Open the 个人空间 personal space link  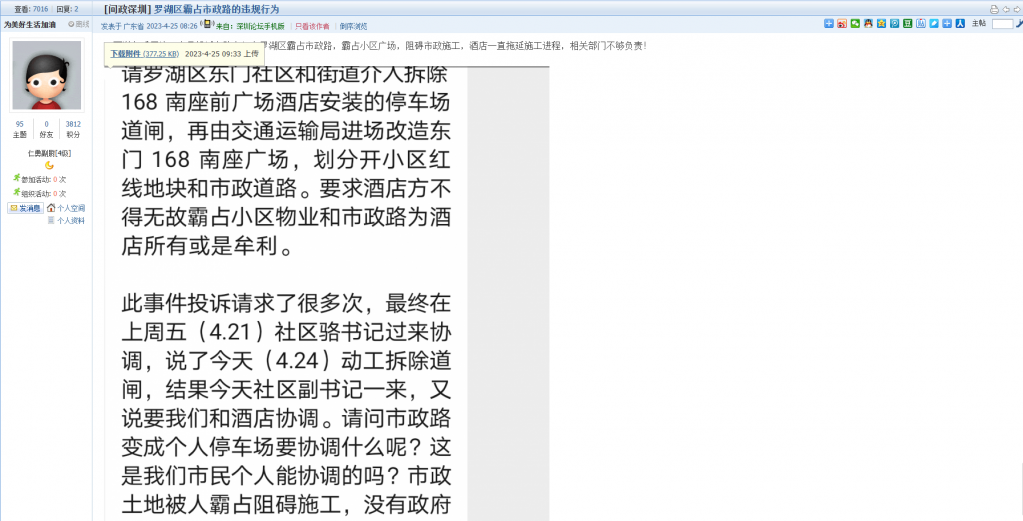click(x=70, y=208)
